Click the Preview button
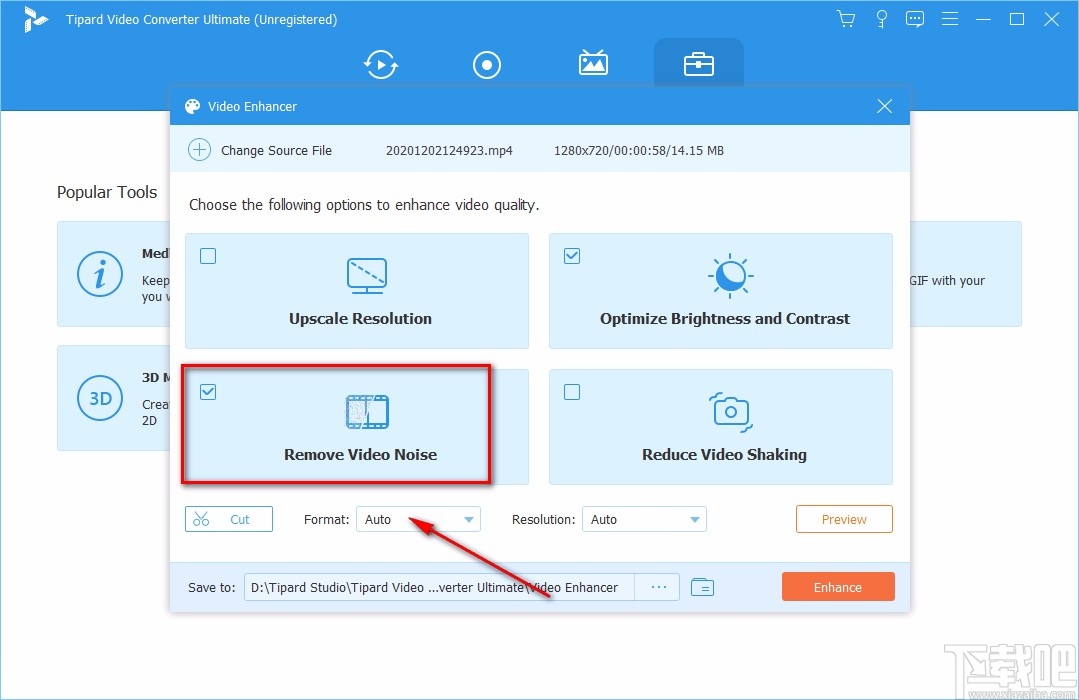The width and height of the screenshot is (1079, 700). point(844,519)
